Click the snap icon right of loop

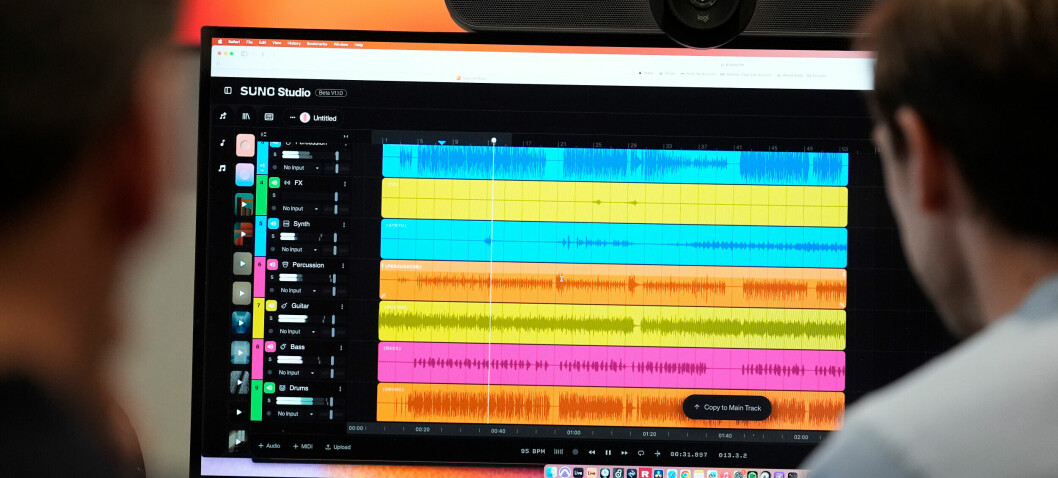pos(657,454)
